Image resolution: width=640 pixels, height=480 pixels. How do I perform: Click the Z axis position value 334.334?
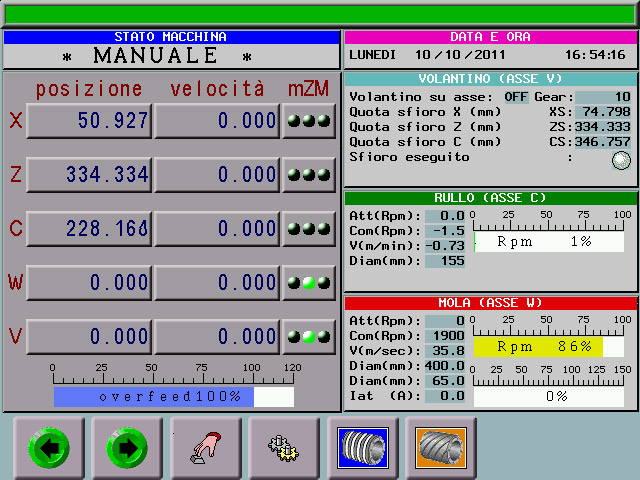89,175
